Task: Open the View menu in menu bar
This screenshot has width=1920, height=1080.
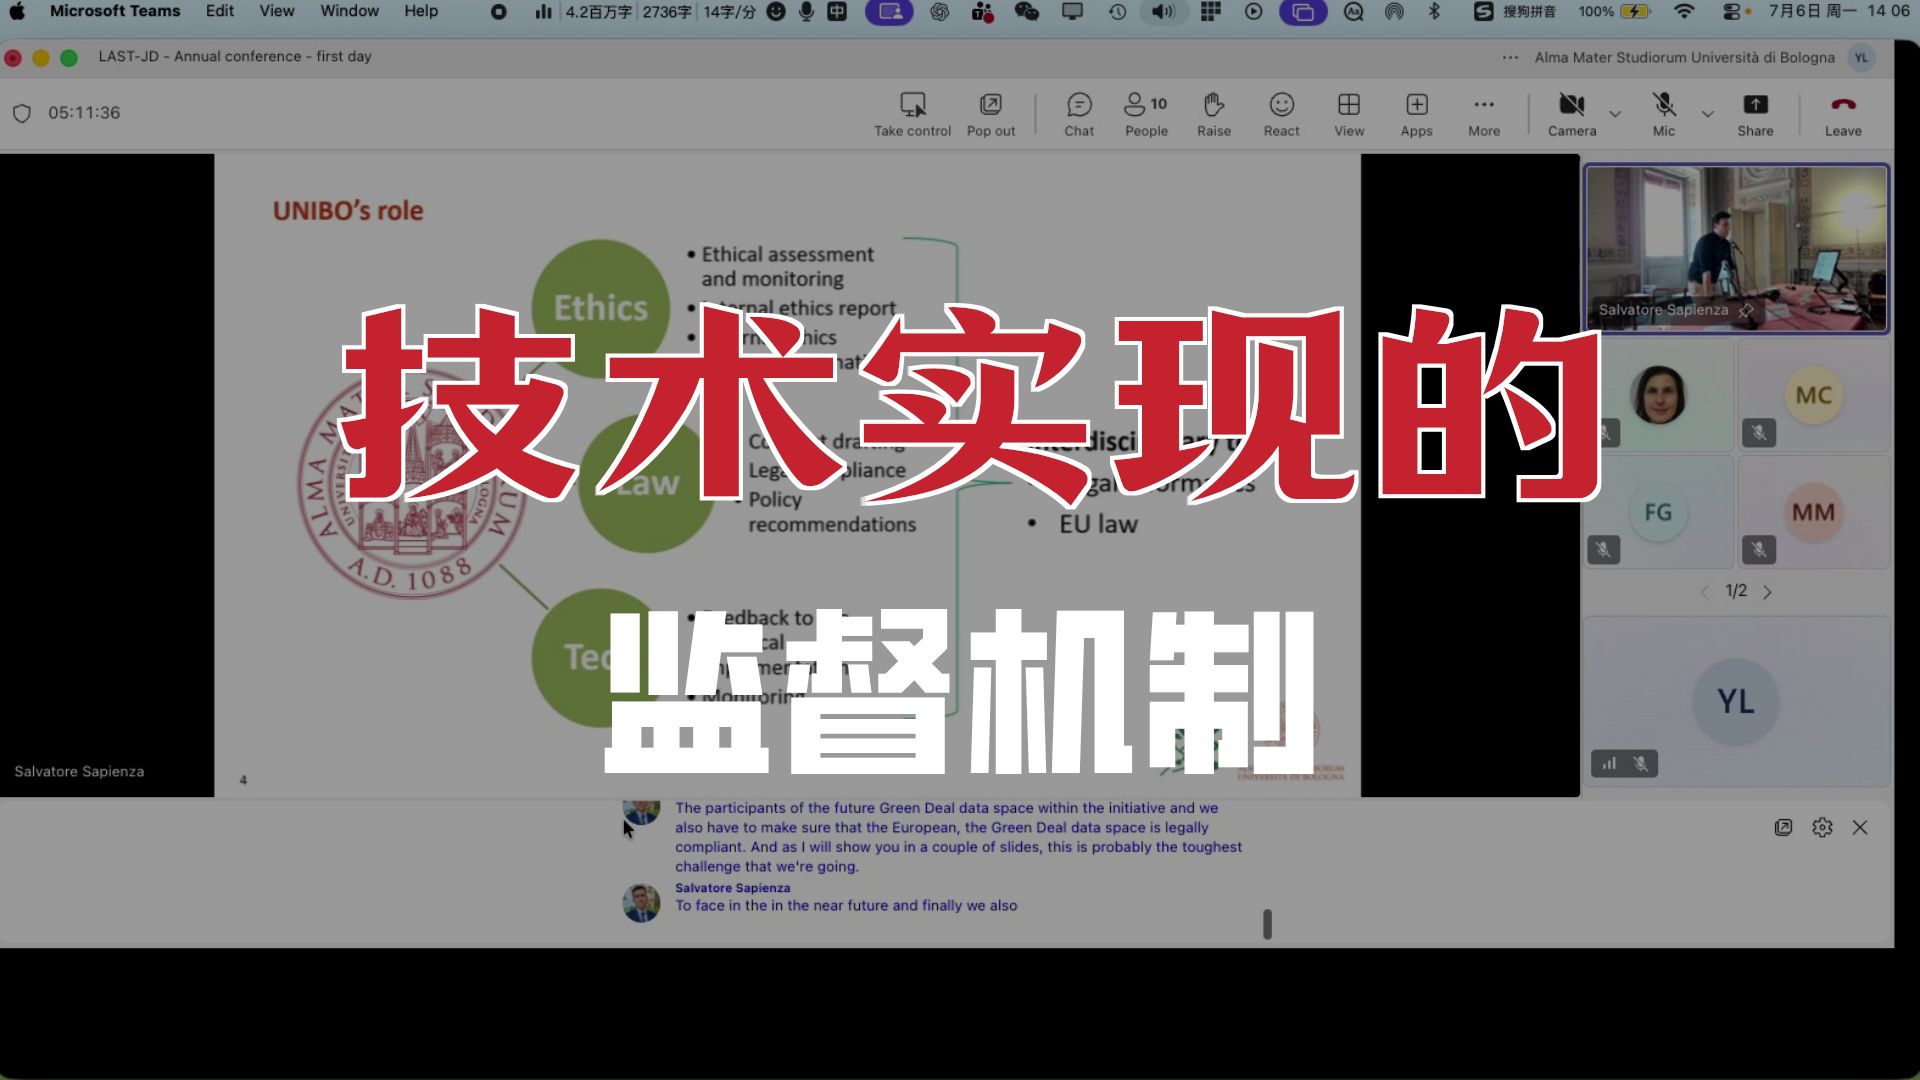Action: click(277, 11)
